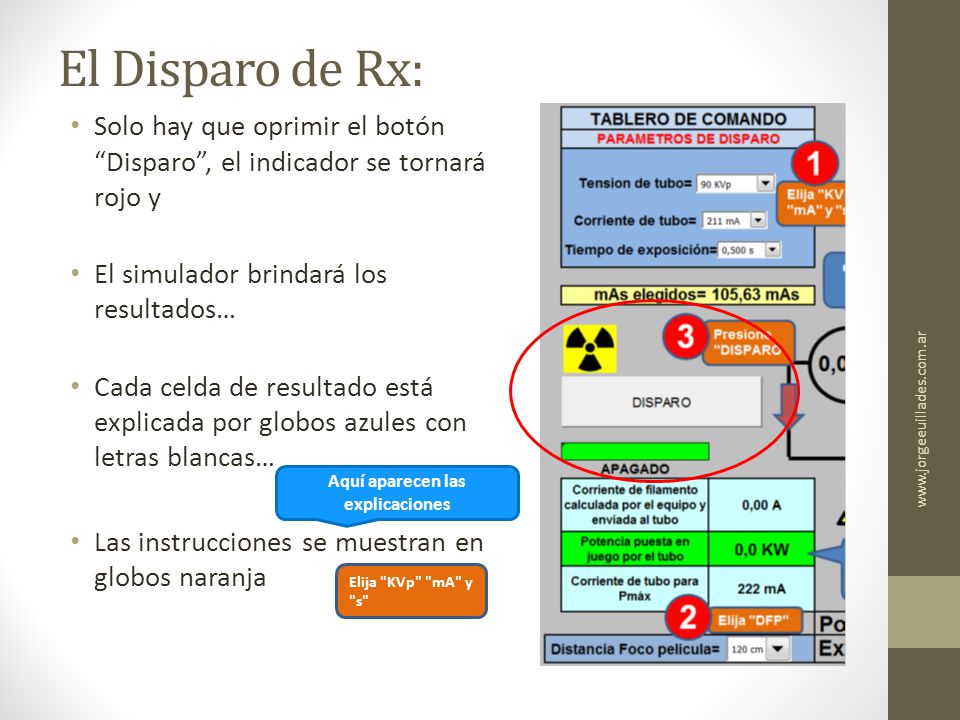Select the 0,500 s exposure value

click(741, 250)
